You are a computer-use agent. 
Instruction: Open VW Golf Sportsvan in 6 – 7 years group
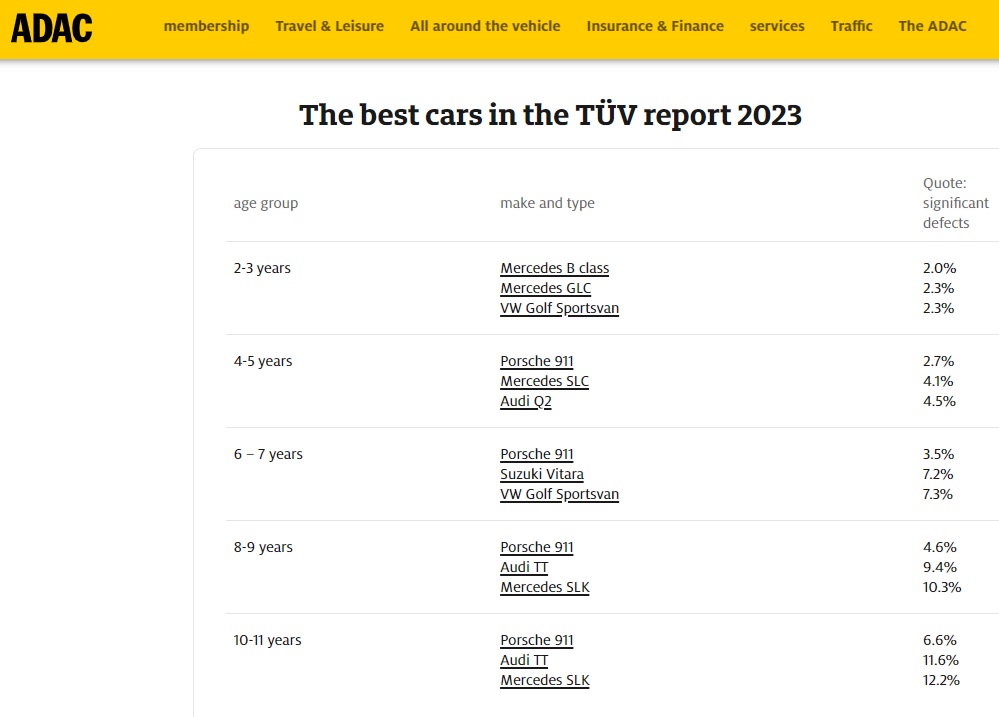pos(559,494)
